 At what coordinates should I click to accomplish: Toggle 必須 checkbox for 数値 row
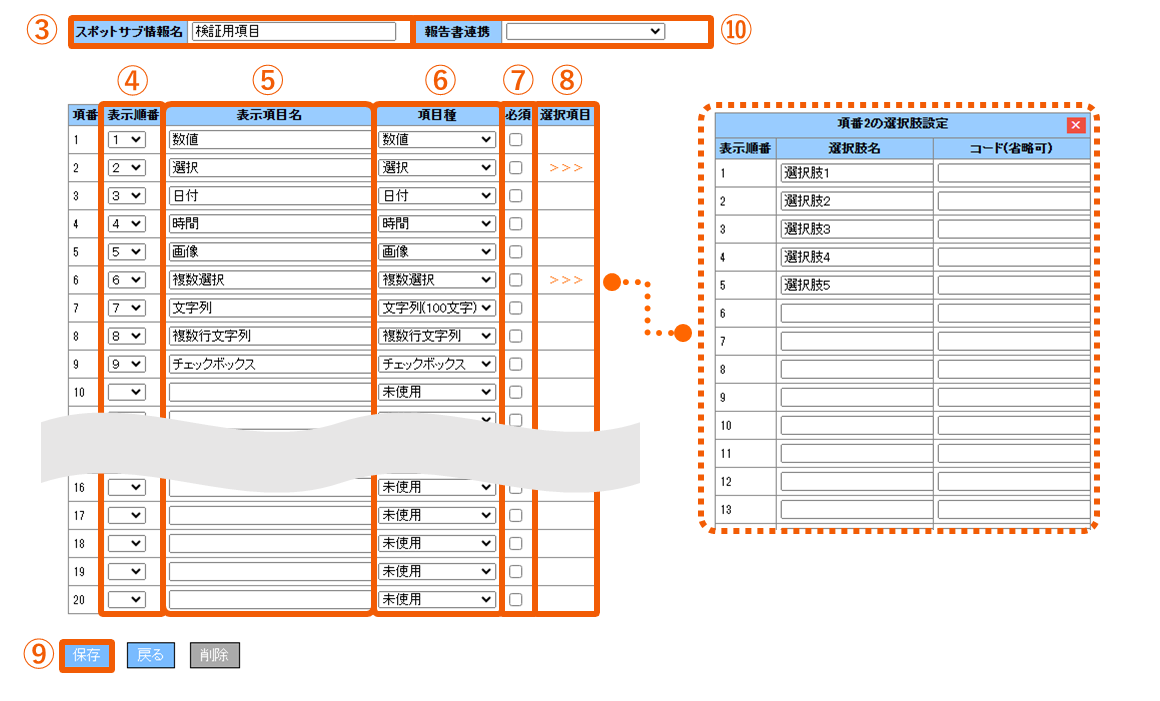(x=516, y=140)
